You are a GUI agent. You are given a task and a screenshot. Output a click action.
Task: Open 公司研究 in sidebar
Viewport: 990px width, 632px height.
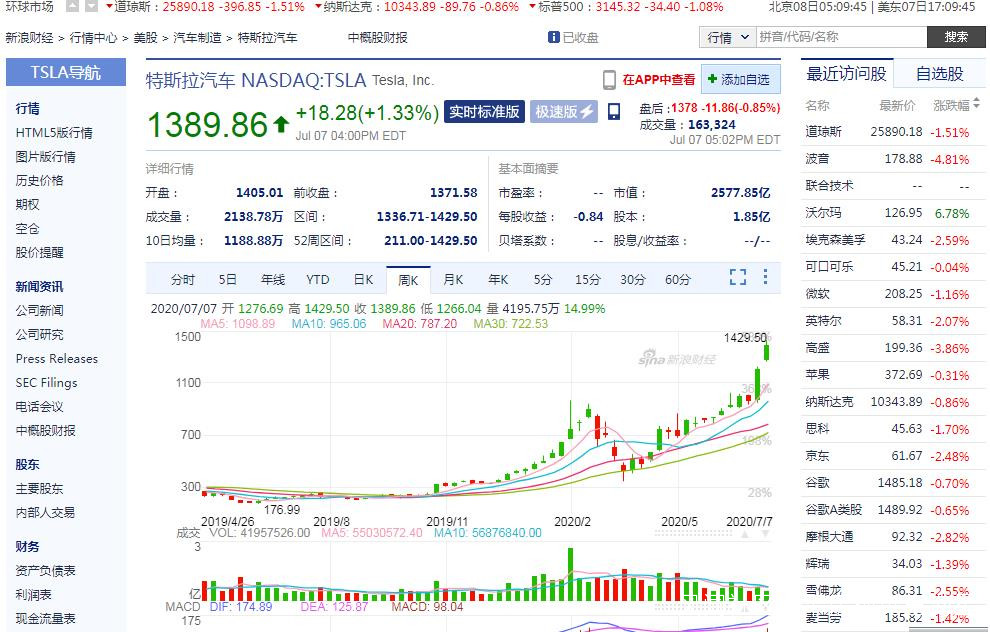tap(39, 335)
